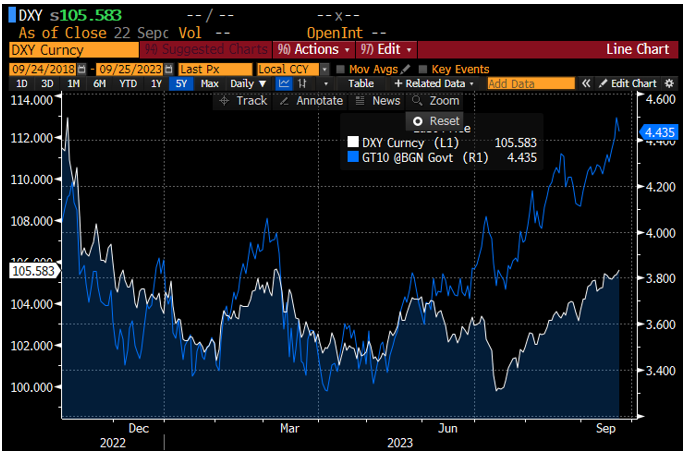The height and width of the screenshot is (453, 687).
Task: Open the Local CCY currency dropdown arrow
Action: [x=325, y=69]
